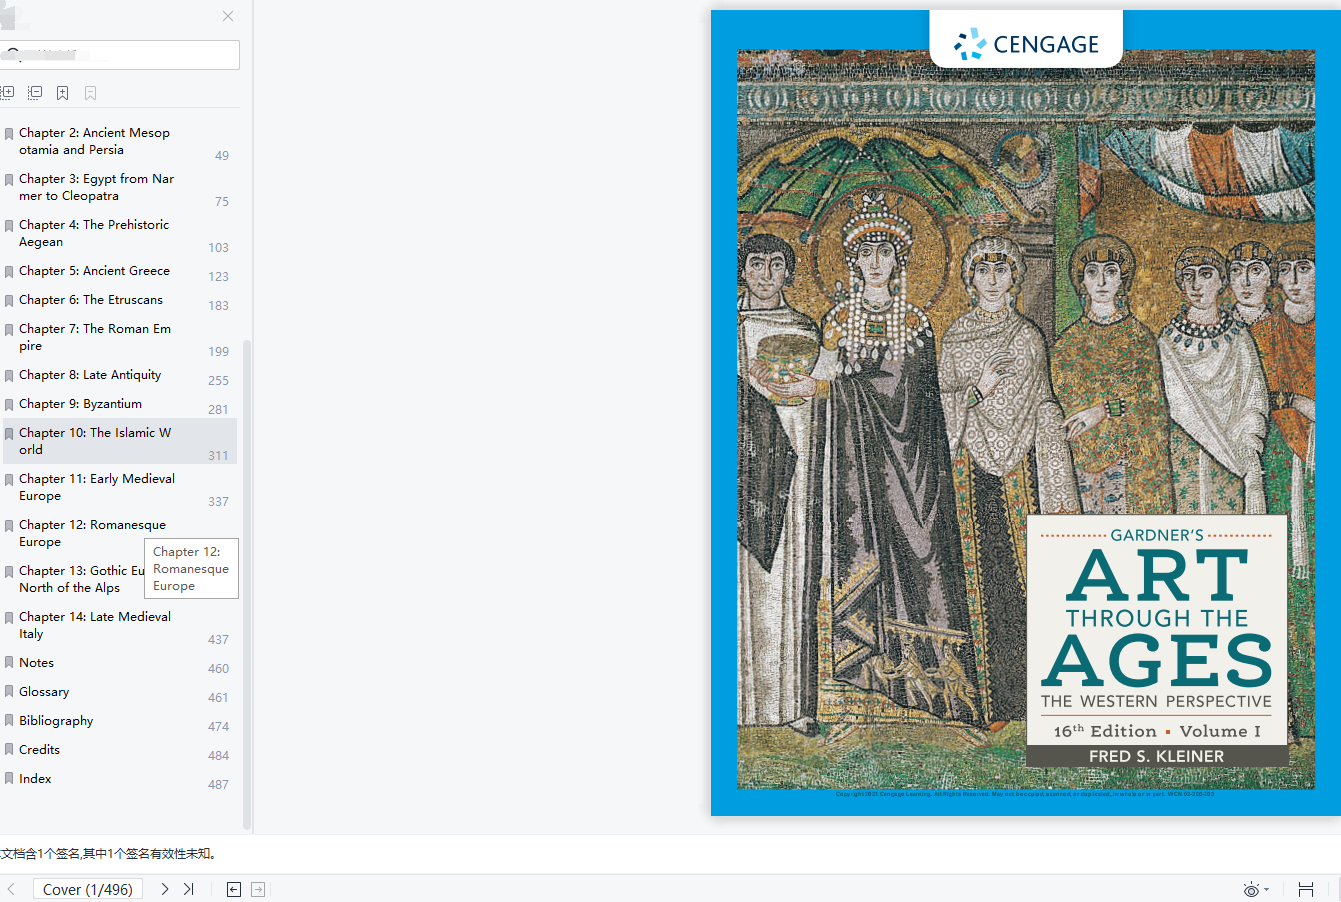The image size is (1341, 902).
Task: Click the page layout icon in status bar
Action: pyautogui.click(x=1306, y=889)
